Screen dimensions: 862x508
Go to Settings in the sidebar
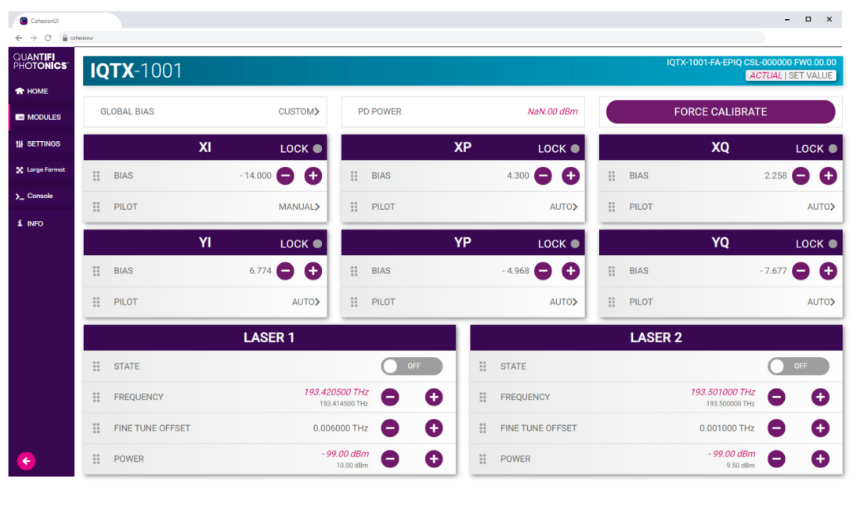[x=41, y=143]
